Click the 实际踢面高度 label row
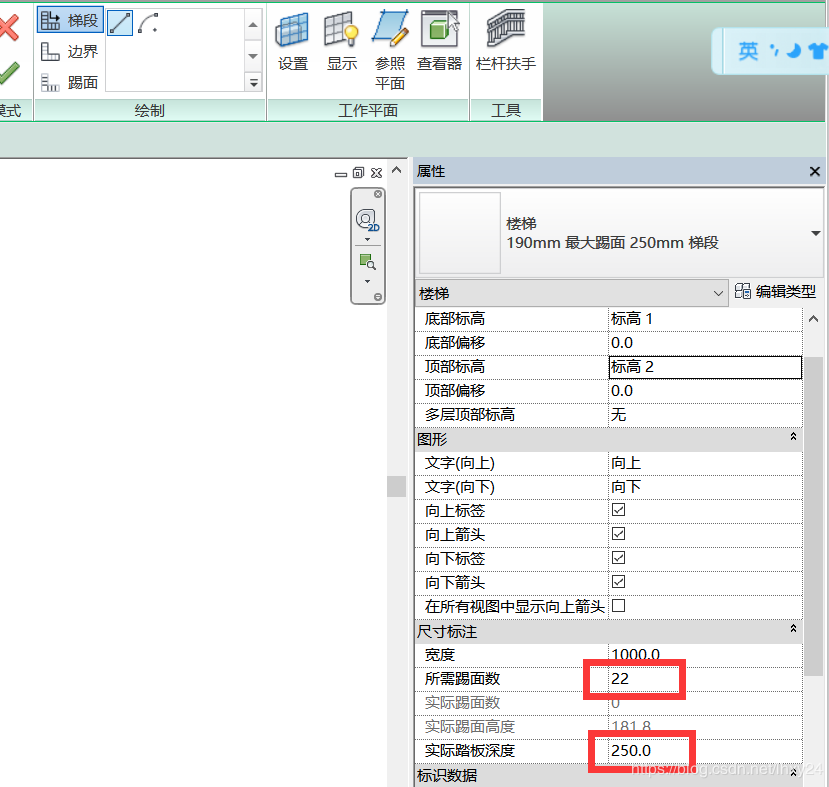The height and width of the screenshot is (787, 829). point(469,727)
